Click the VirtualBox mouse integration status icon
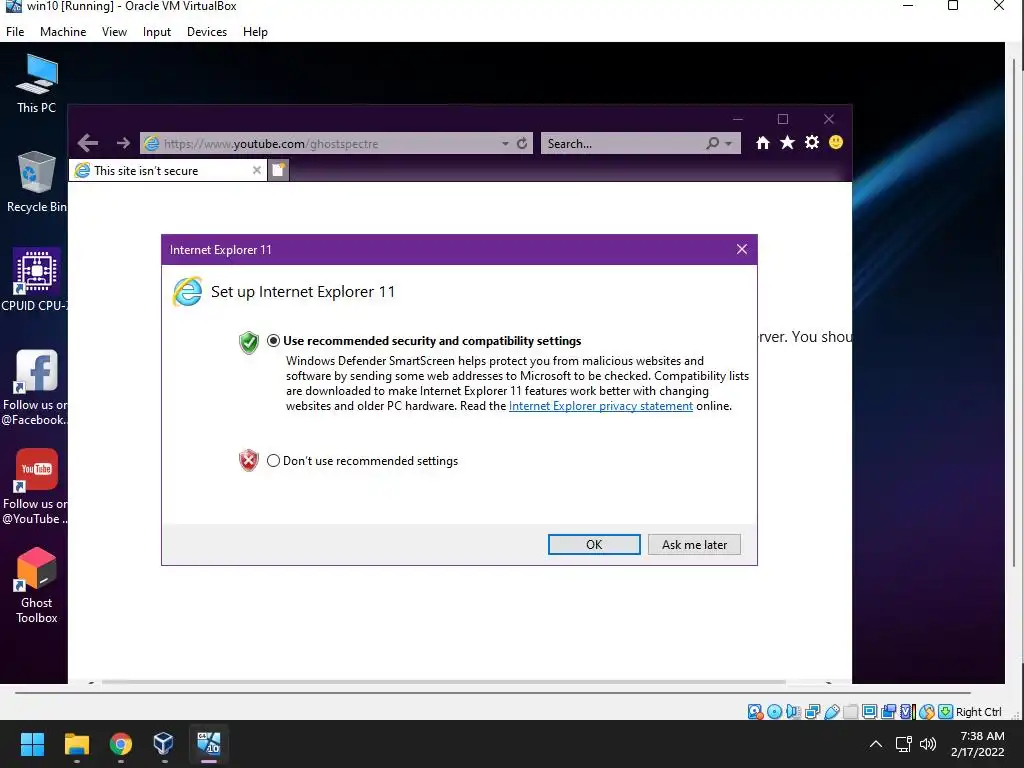1024x768 pixels. tap(926, 712)
